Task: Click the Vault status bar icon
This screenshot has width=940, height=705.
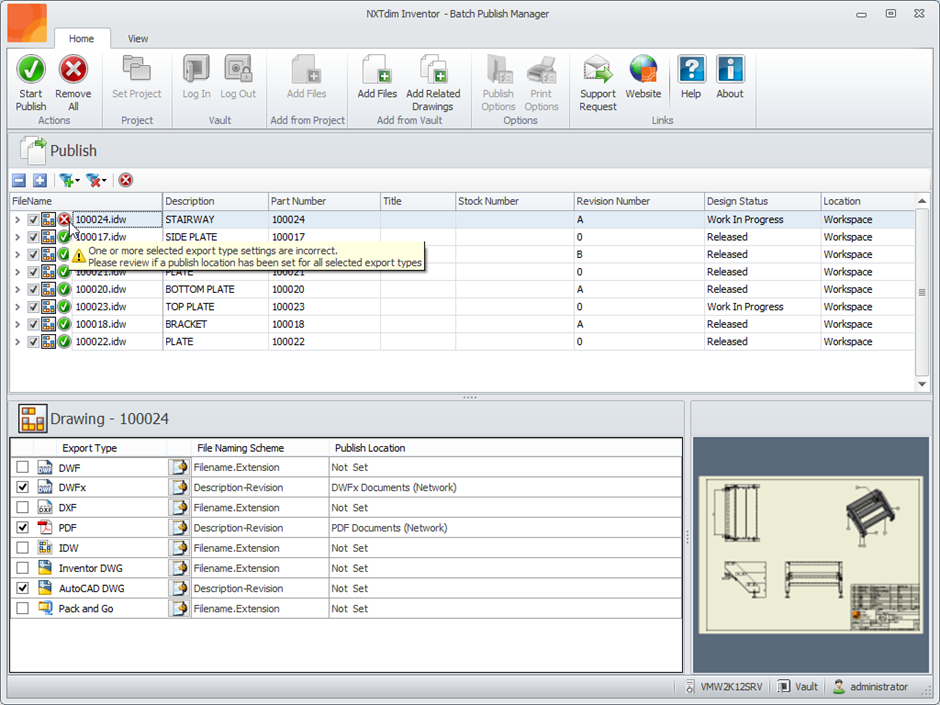Action: point(783,686)
